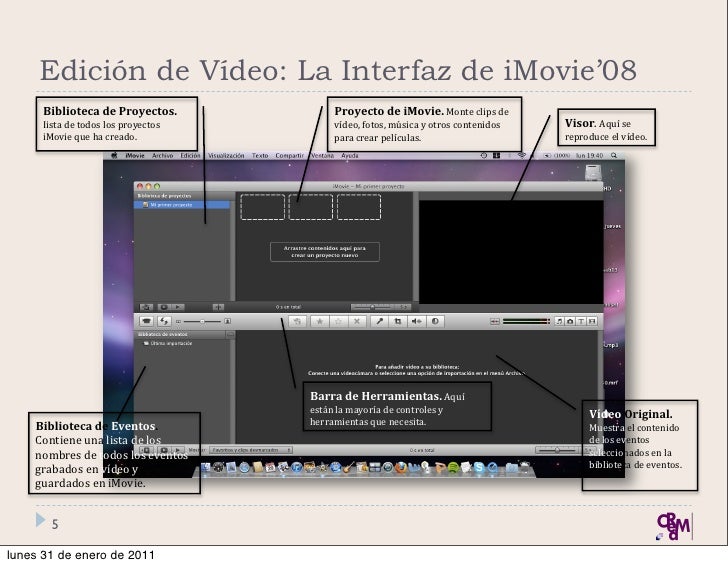
Task: Open Firefox in the Dock
Action: click(x=401, y=468)
